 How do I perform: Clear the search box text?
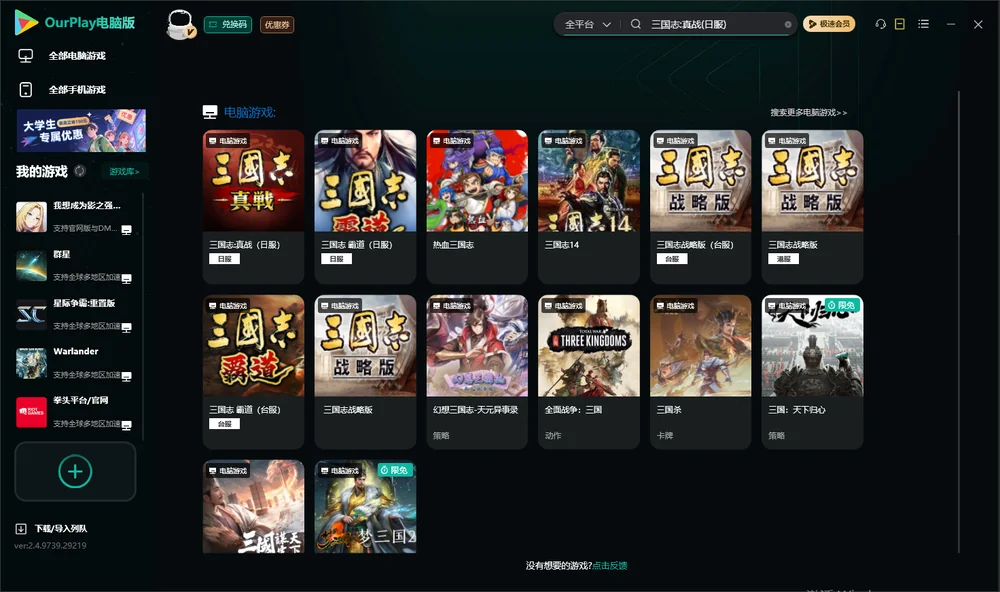click(788, 25)
